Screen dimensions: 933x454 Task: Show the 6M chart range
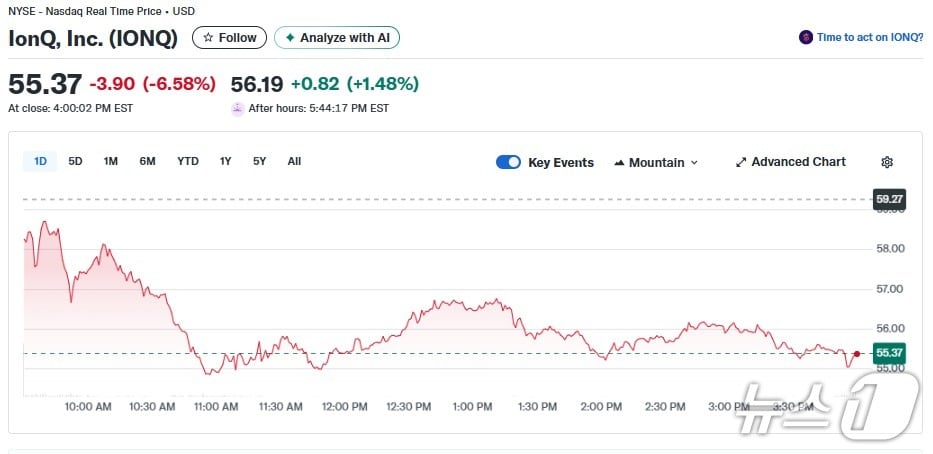click(147, 161)
